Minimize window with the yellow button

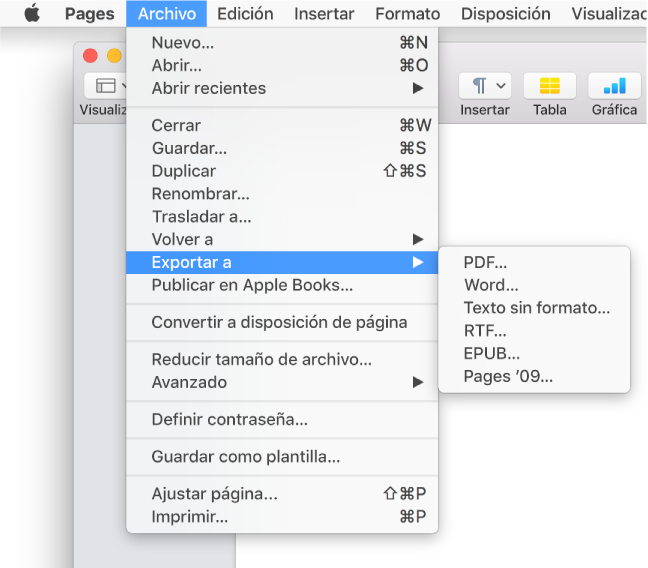click(114, 55)
